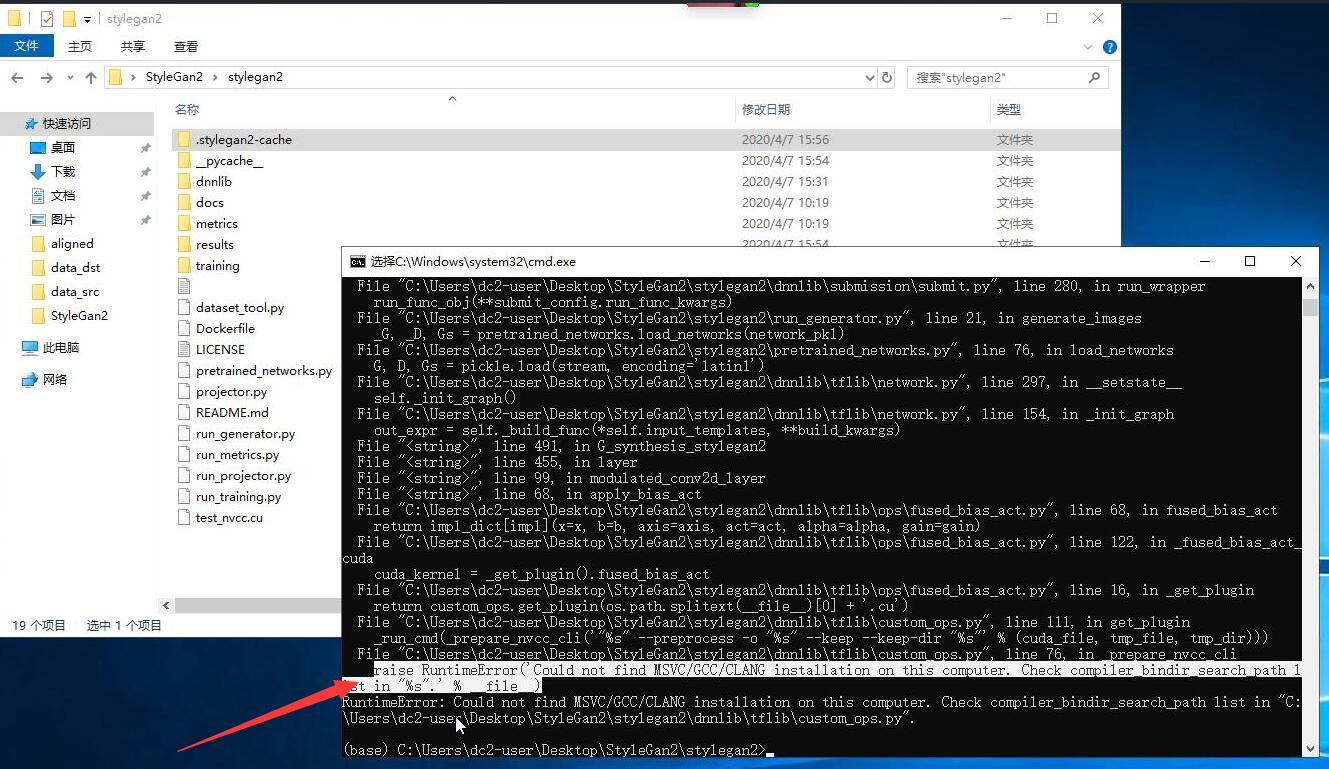Open data_src folder in navigation pane
This screenshot has height=769, width=1329.
[x=75, y=292]
